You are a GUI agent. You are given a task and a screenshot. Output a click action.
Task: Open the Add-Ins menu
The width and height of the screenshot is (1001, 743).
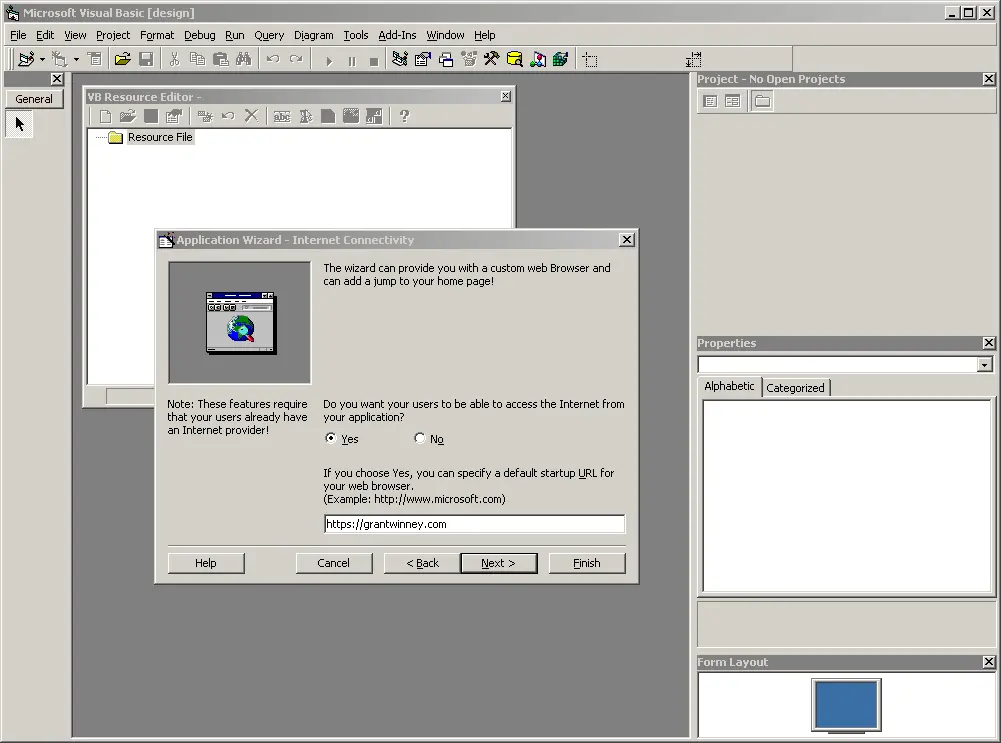pyautogui.click(x=397, y=35)
